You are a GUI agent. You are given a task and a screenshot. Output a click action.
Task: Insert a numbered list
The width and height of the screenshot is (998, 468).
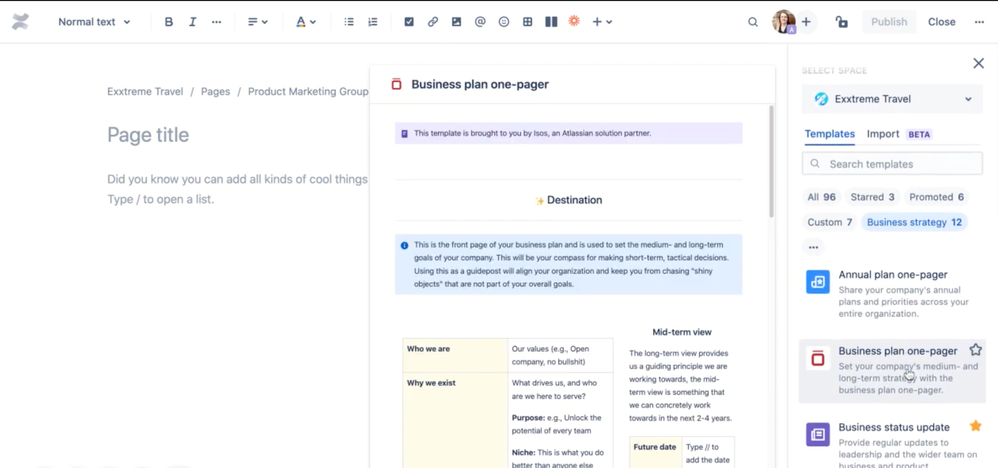[373, 22]
